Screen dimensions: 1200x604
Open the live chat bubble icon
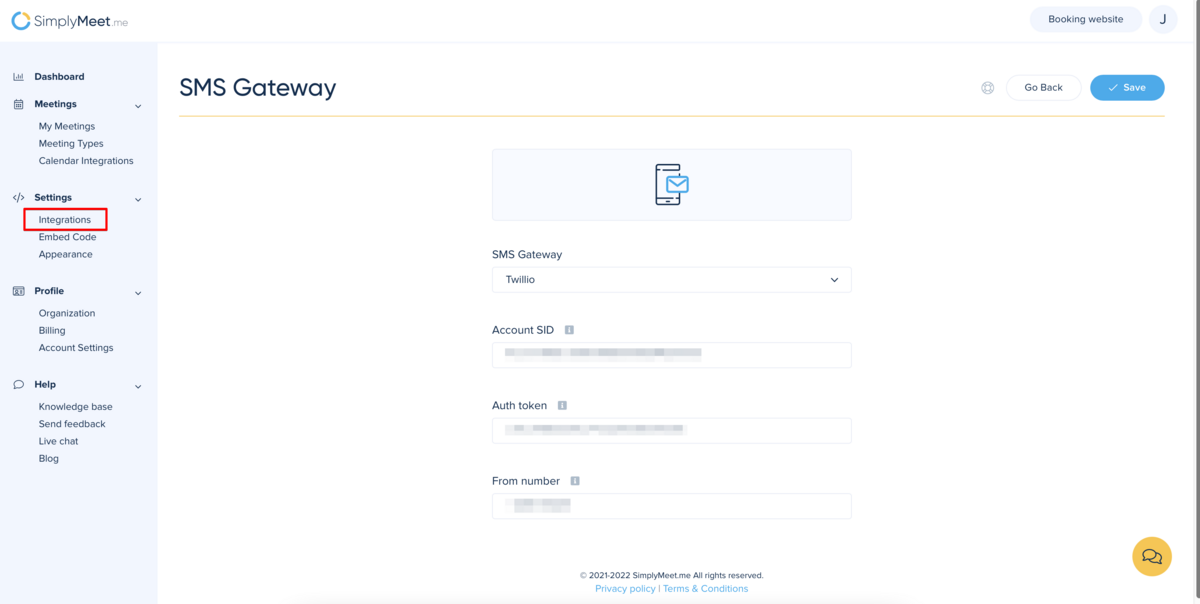[x=1151, y=557]
